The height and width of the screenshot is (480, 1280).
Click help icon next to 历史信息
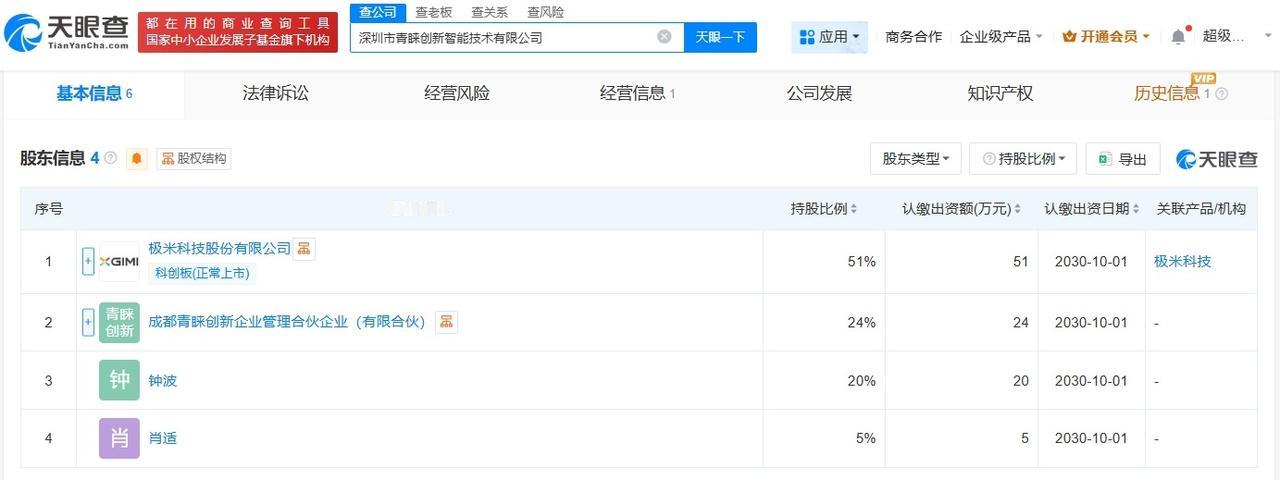1221,94
